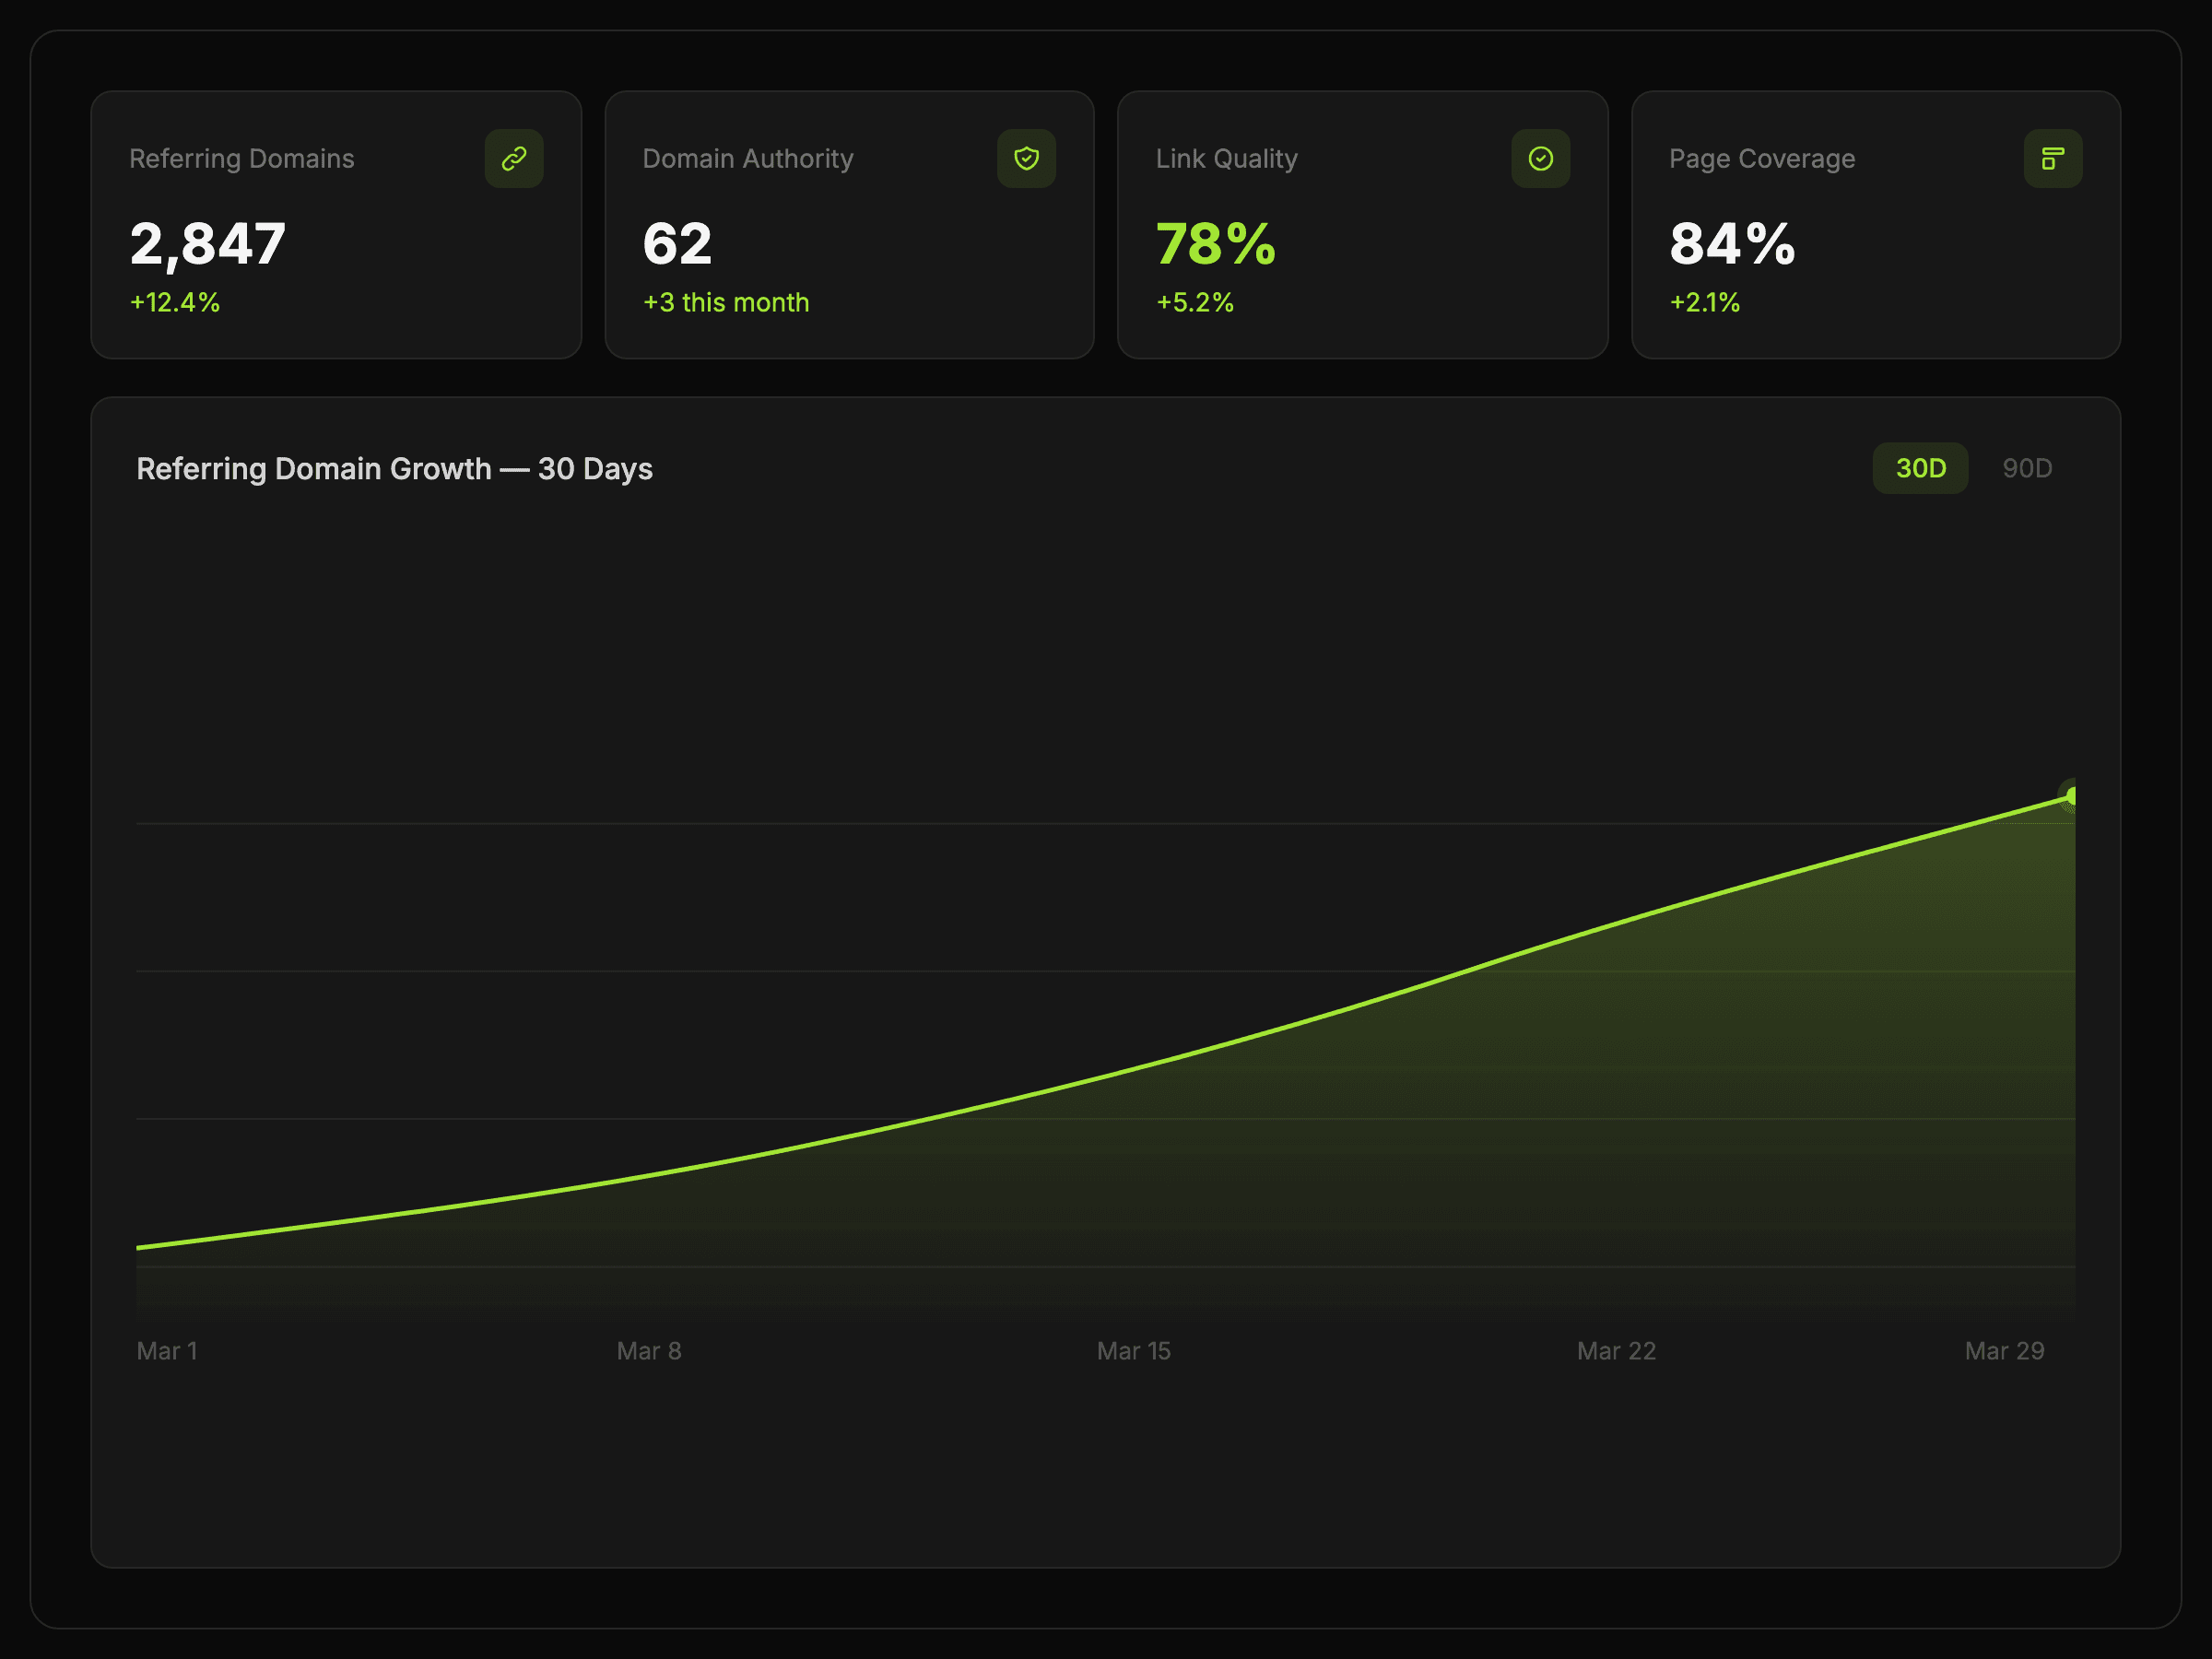Click the +12.4% growth indicator

click(175, 302)
